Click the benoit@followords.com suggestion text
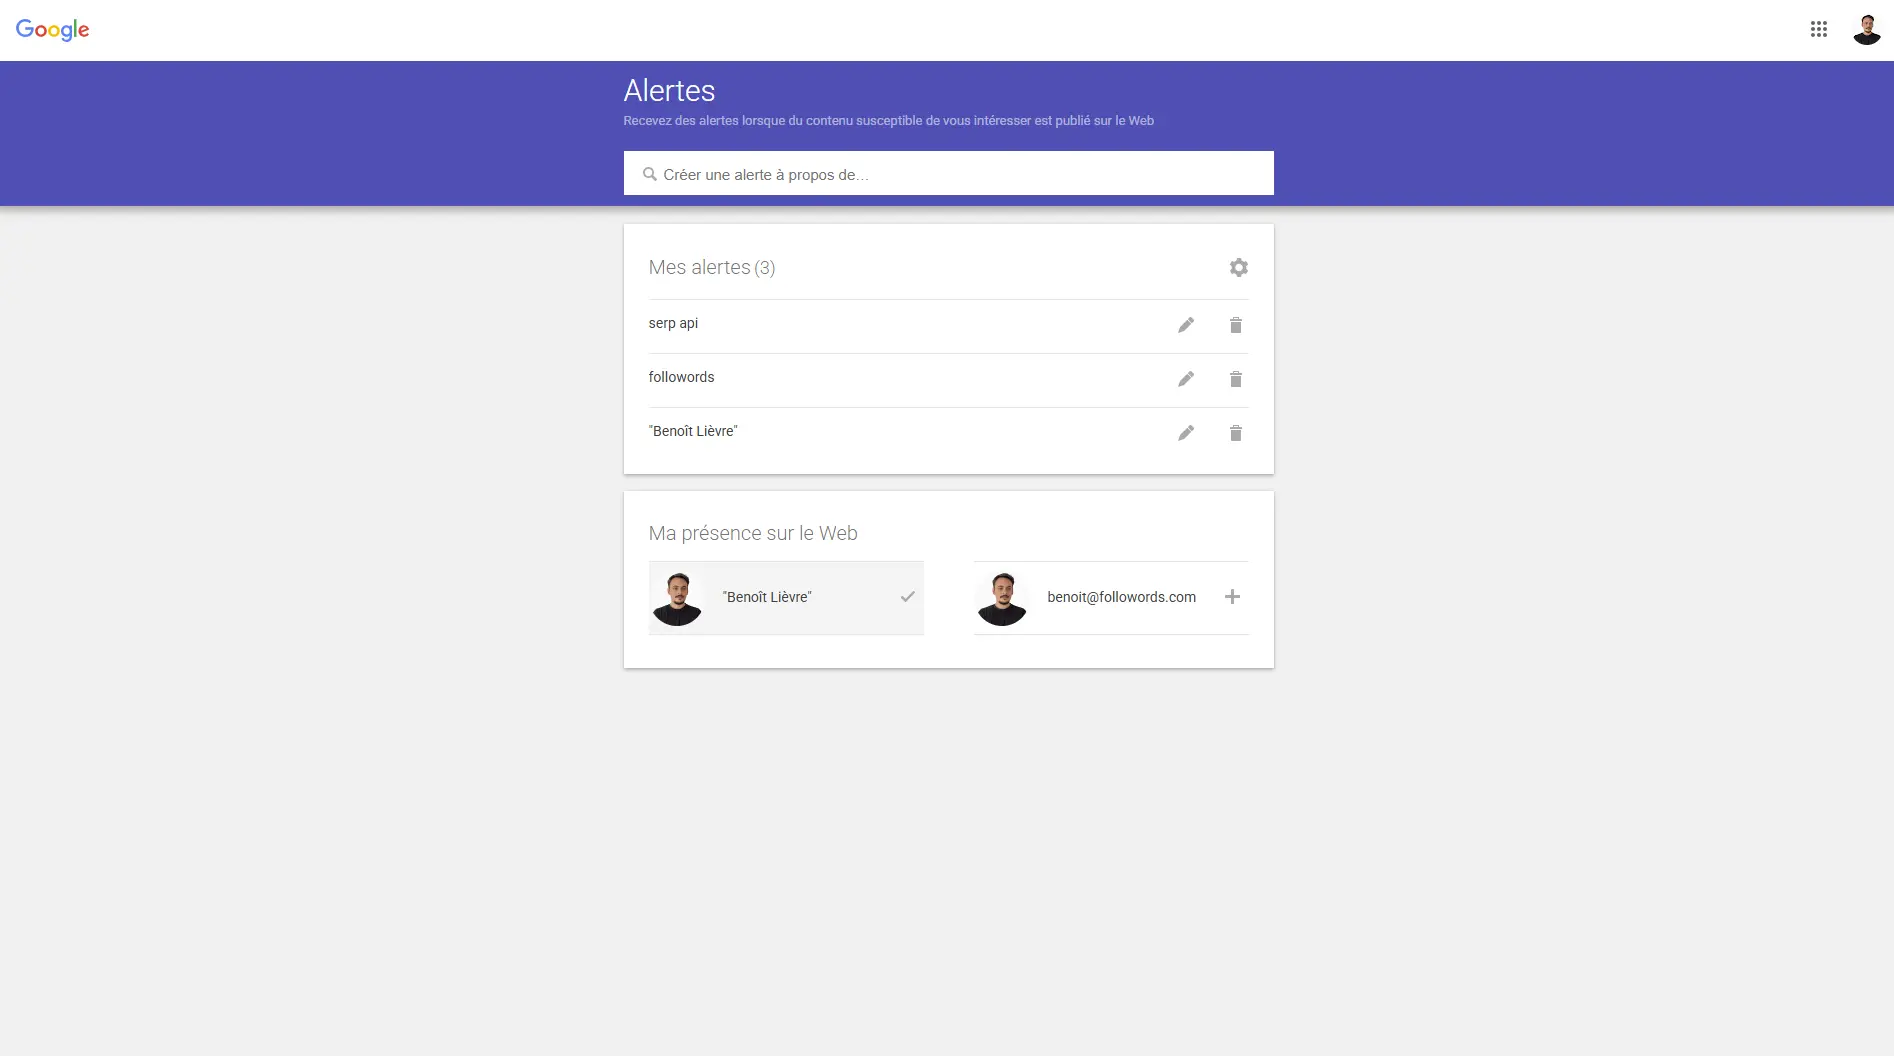1894x1056 pixels. coord(1121,597)
